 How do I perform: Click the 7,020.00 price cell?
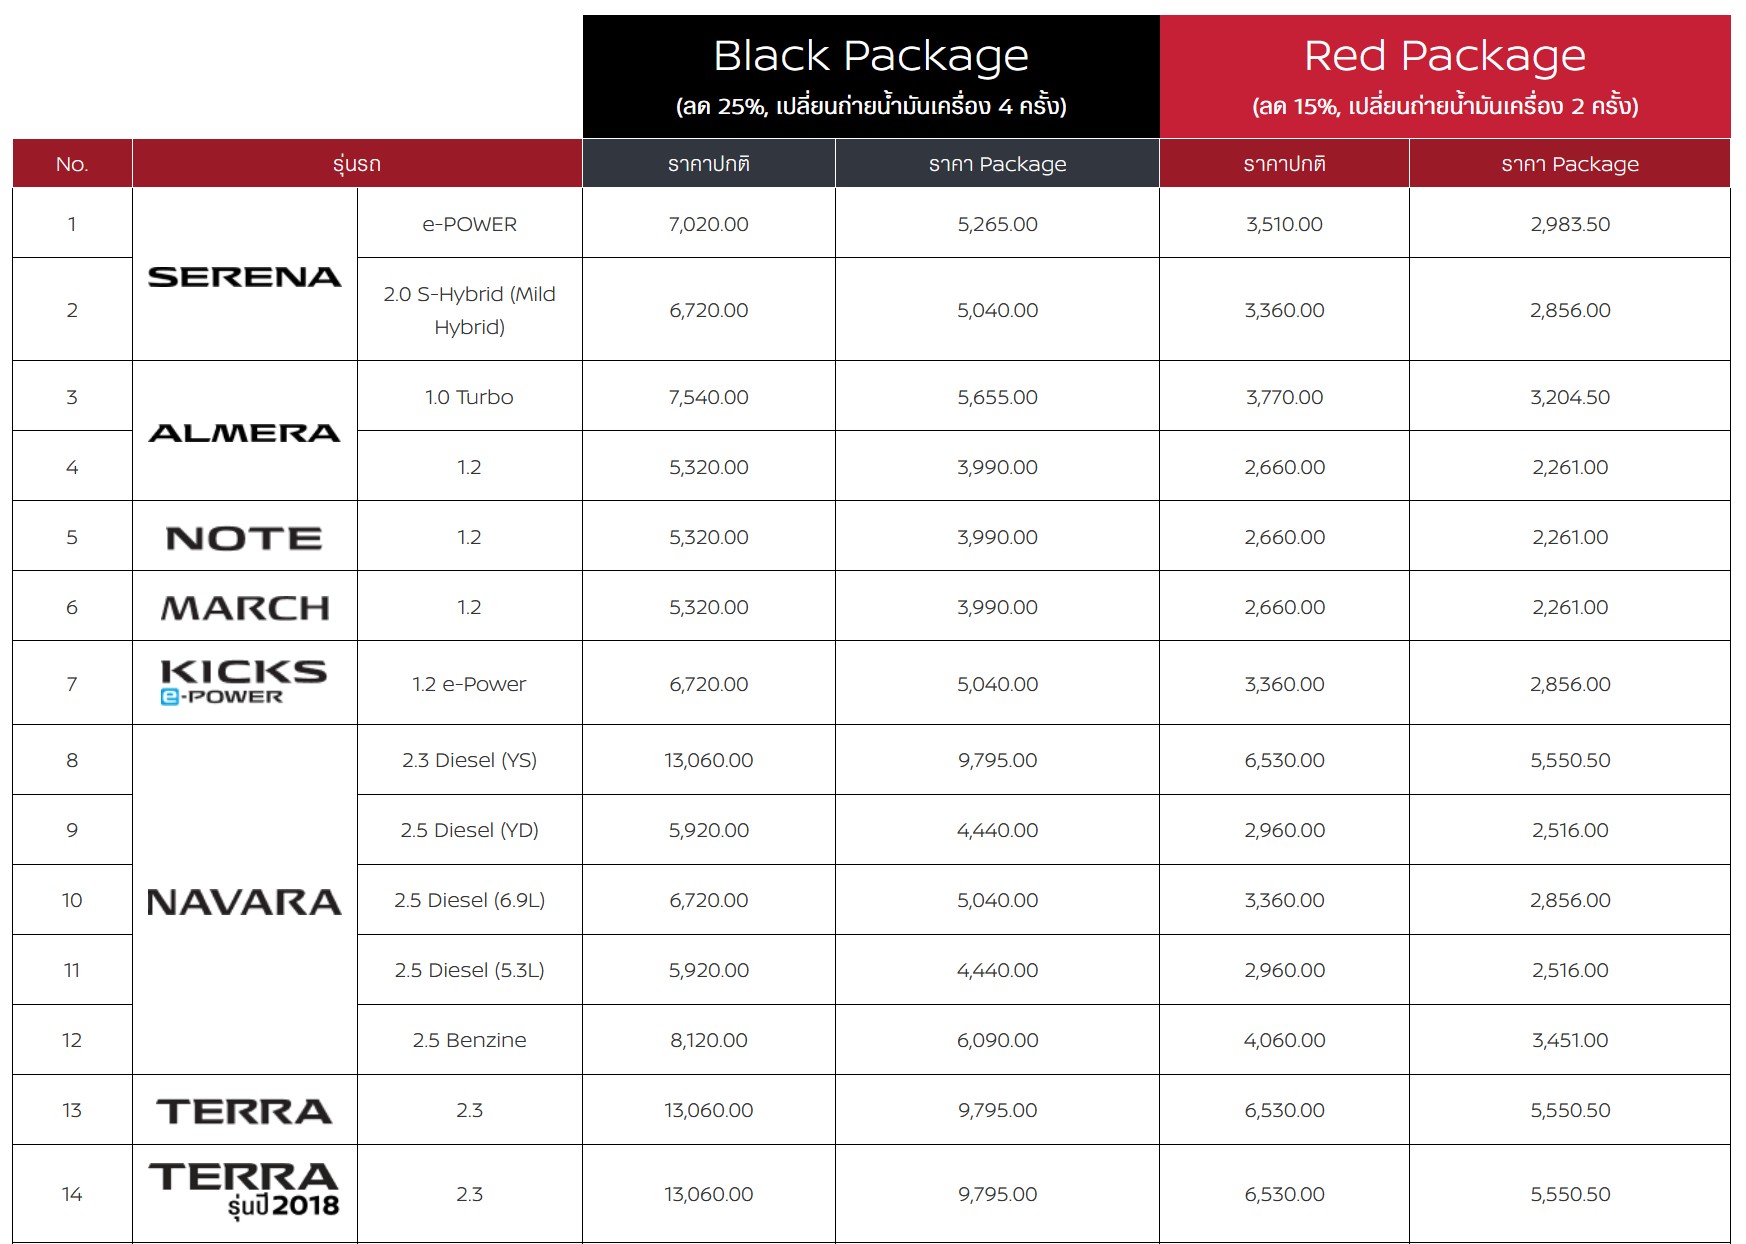(708, 224)
